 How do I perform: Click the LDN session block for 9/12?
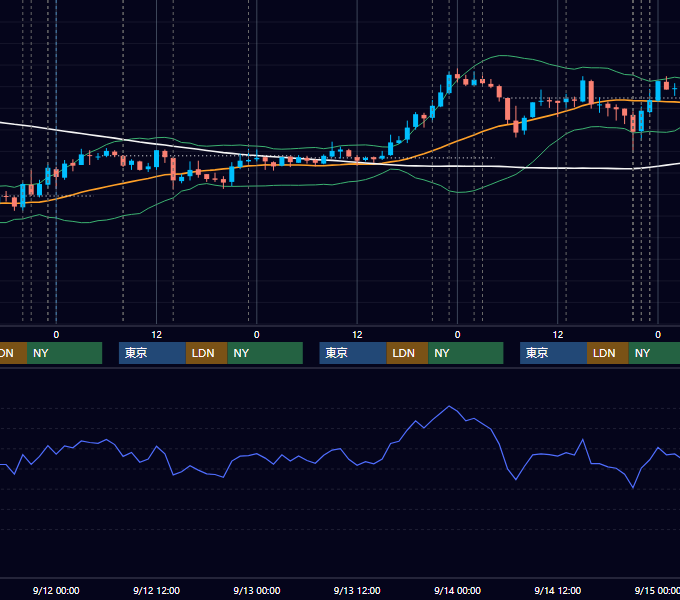(x=206, y=353)
